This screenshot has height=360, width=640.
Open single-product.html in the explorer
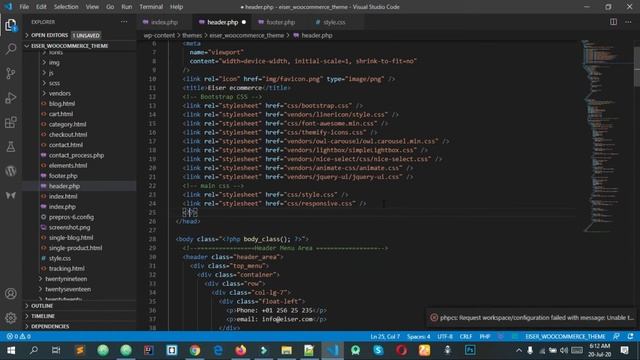coord(76,248)
